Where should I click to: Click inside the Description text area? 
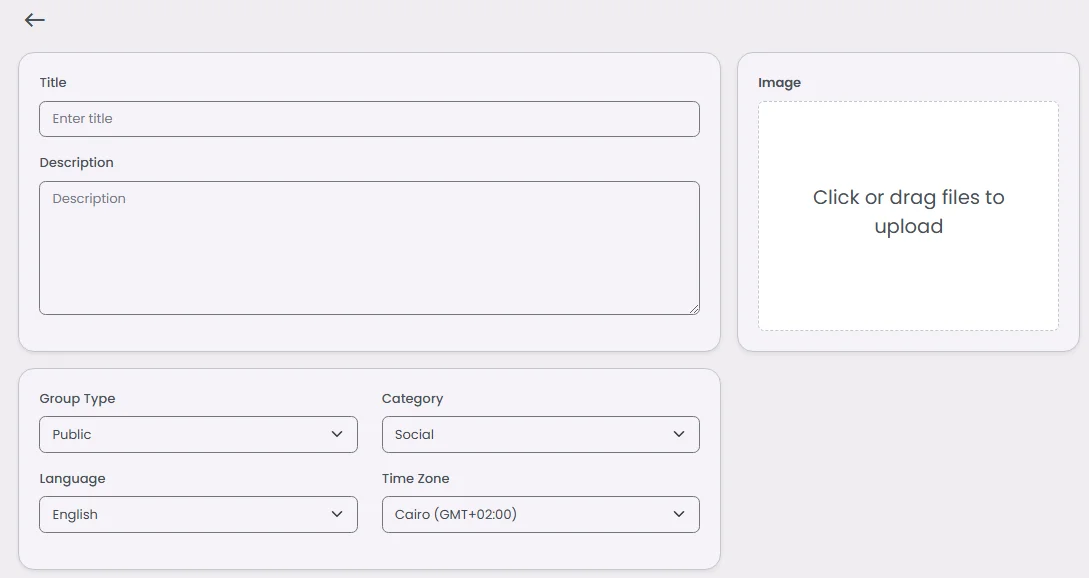point(369,248)
